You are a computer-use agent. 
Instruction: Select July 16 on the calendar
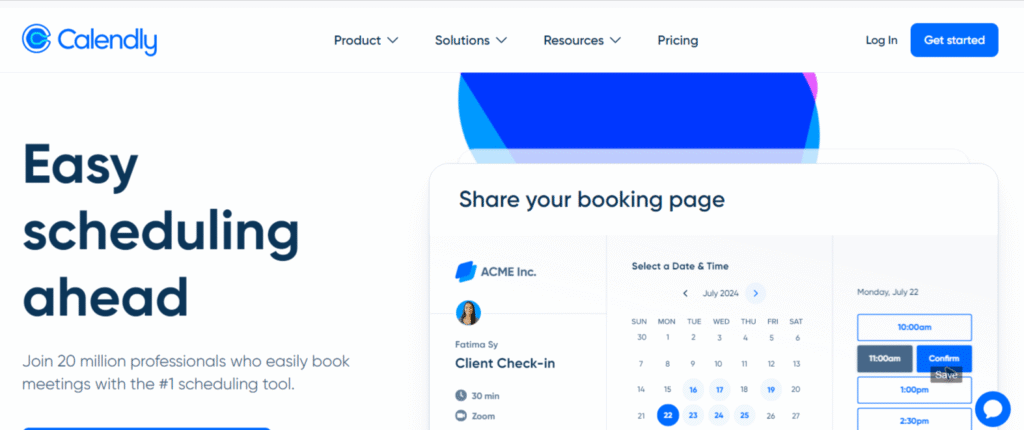(x=694, y=389)
